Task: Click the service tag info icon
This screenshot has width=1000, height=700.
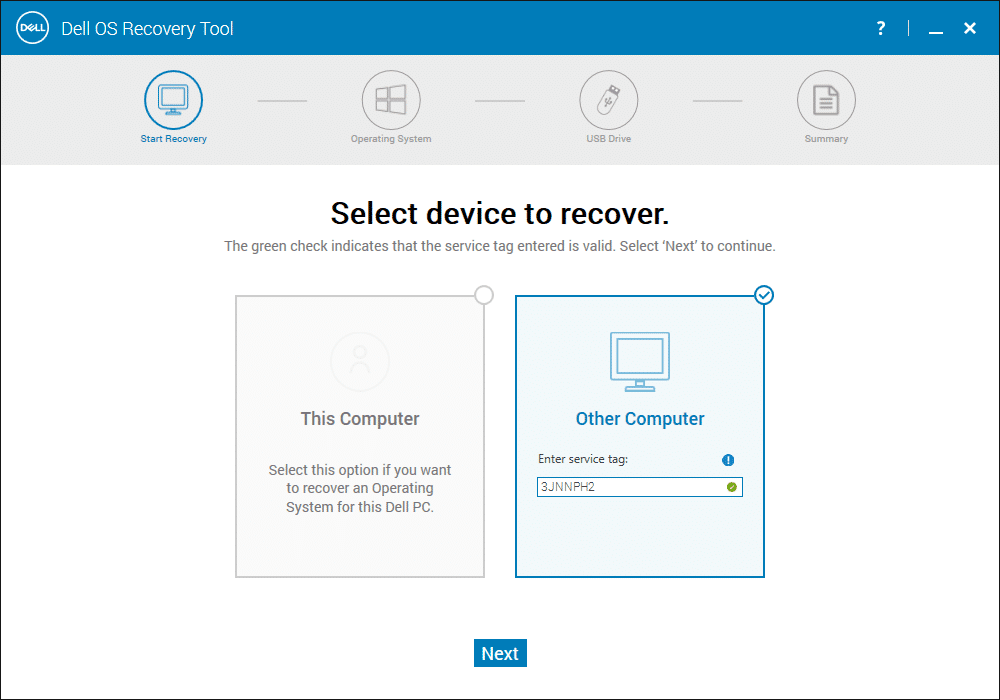Action: pyautogui.click(x=728, y=460)
